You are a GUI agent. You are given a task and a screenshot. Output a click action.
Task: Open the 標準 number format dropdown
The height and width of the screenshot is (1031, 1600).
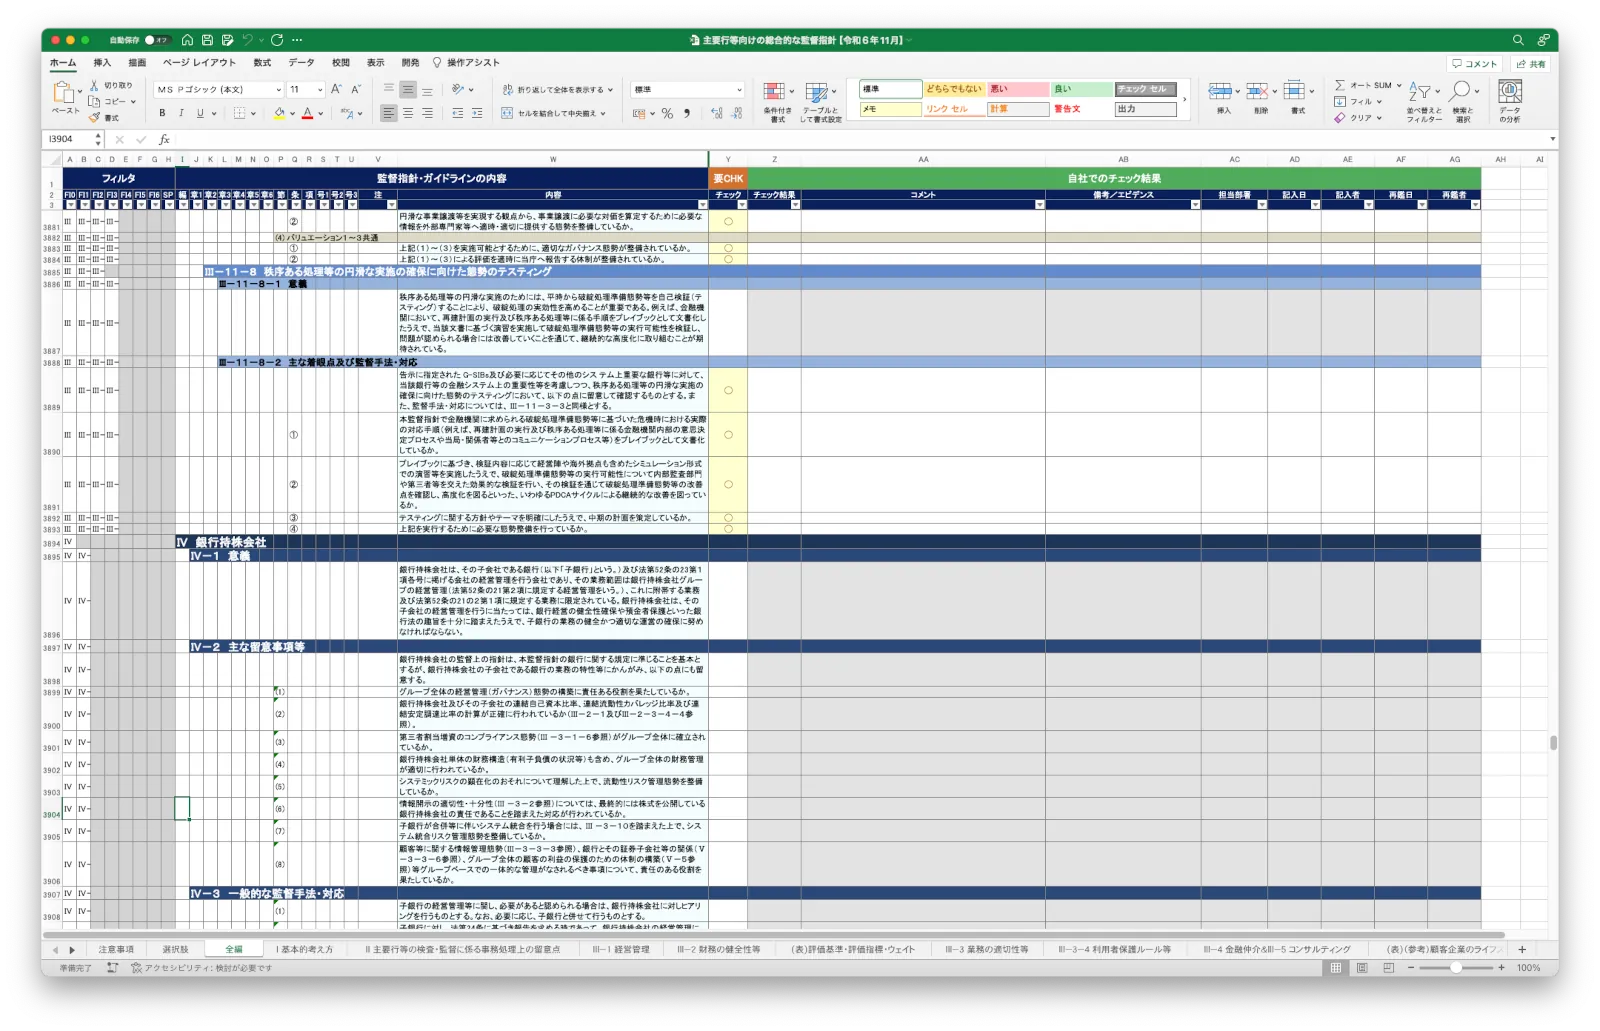click(688, 90)
